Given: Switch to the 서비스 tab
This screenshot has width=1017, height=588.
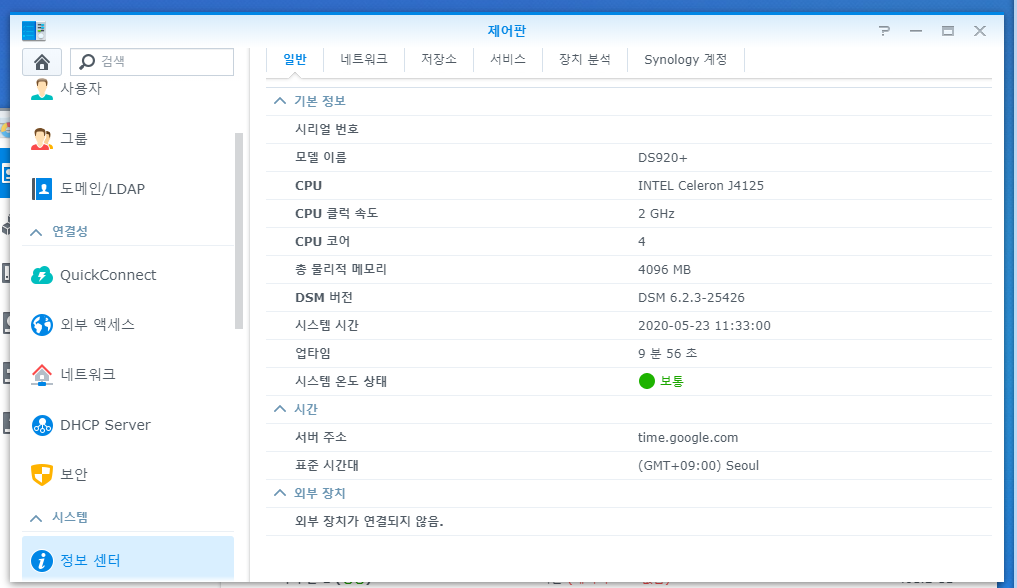Looking at the screenshot, I should [x=508, y=60].
